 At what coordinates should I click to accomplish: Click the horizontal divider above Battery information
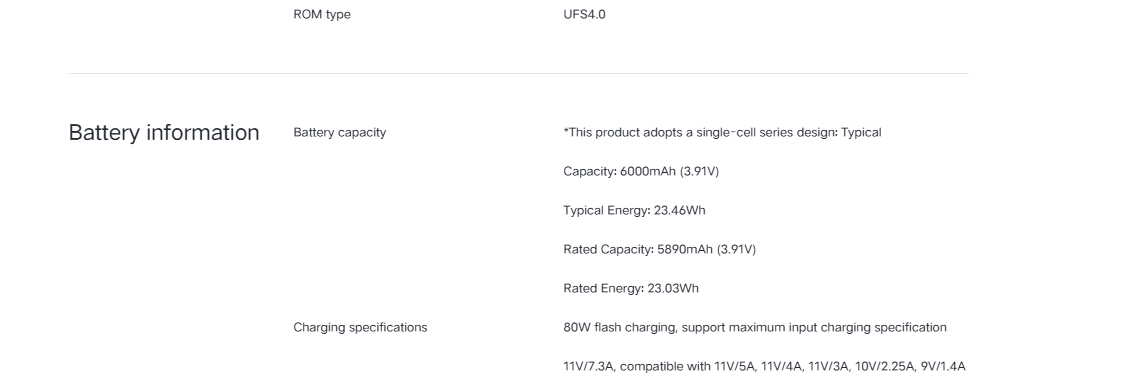[519, 74]
